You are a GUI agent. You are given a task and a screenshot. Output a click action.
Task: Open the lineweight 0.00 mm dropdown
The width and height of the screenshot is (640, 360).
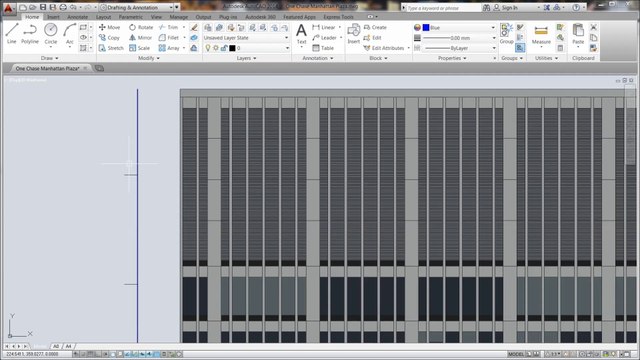click(459, 38)
